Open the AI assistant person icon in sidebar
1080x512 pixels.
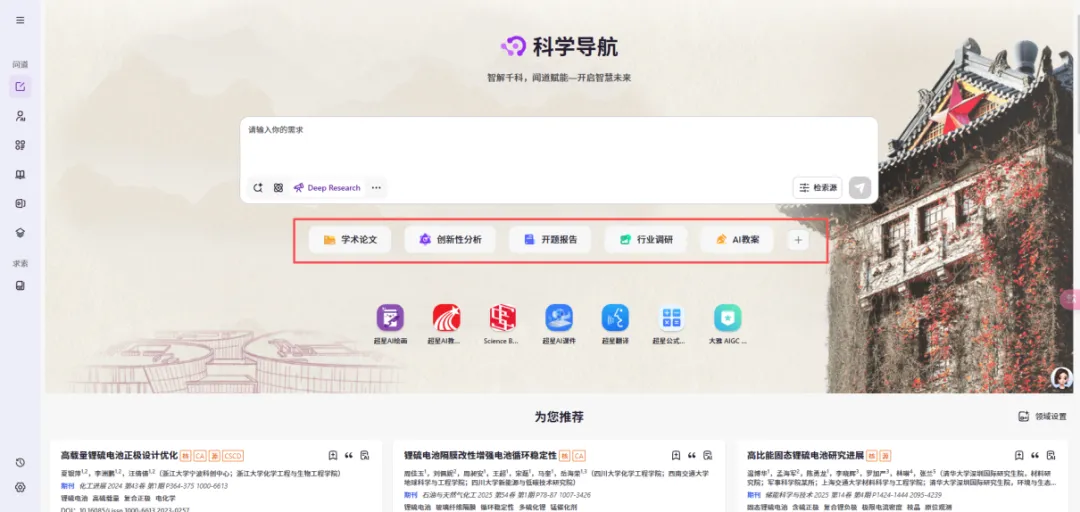[x=20, y=116]
